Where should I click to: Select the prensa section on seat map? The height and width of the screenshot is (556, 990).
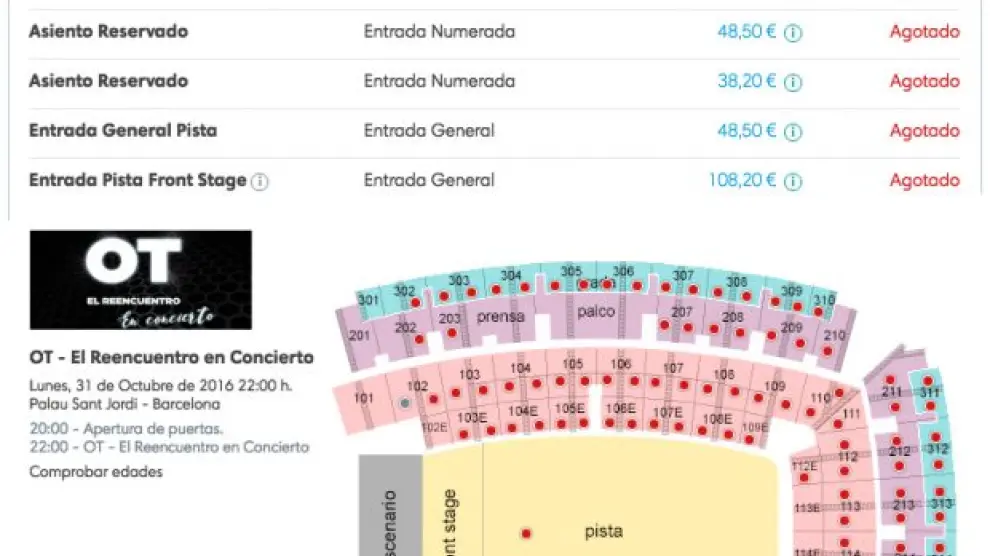pyautogui.click(x=500, y=317)
